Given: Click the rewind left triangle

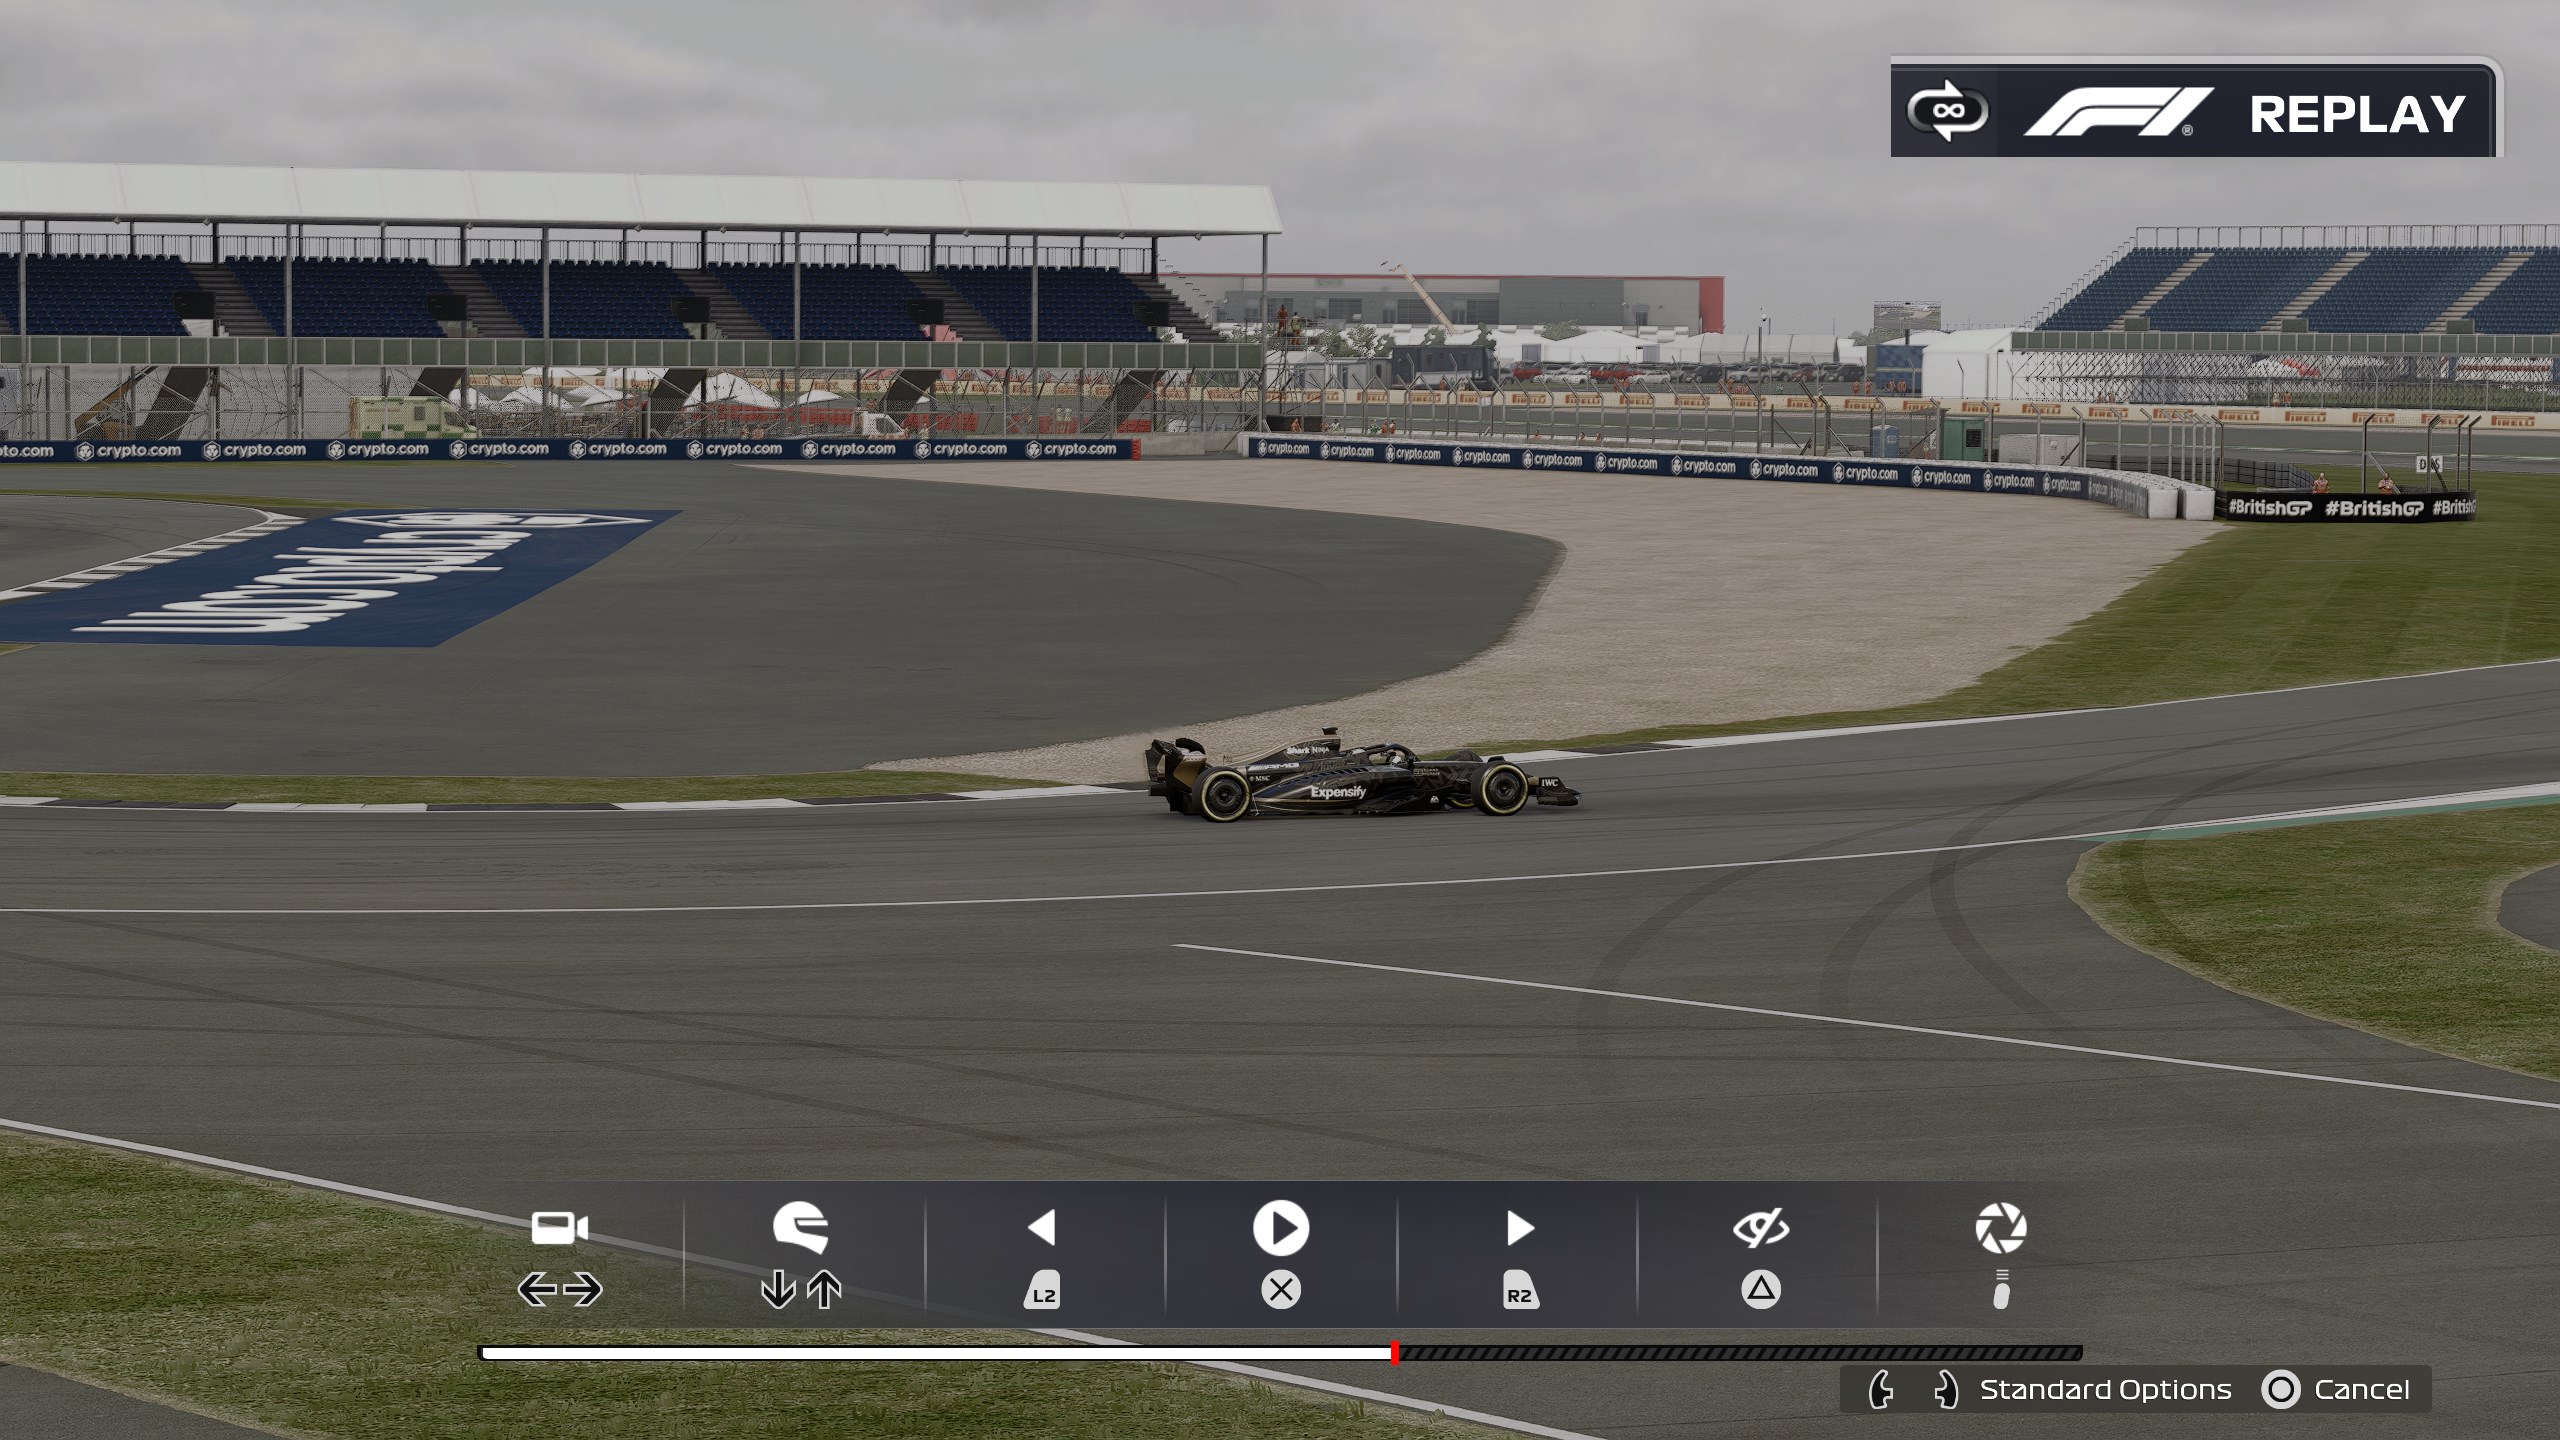Looking at the screenshot, I should [x=1042, y=1228].
